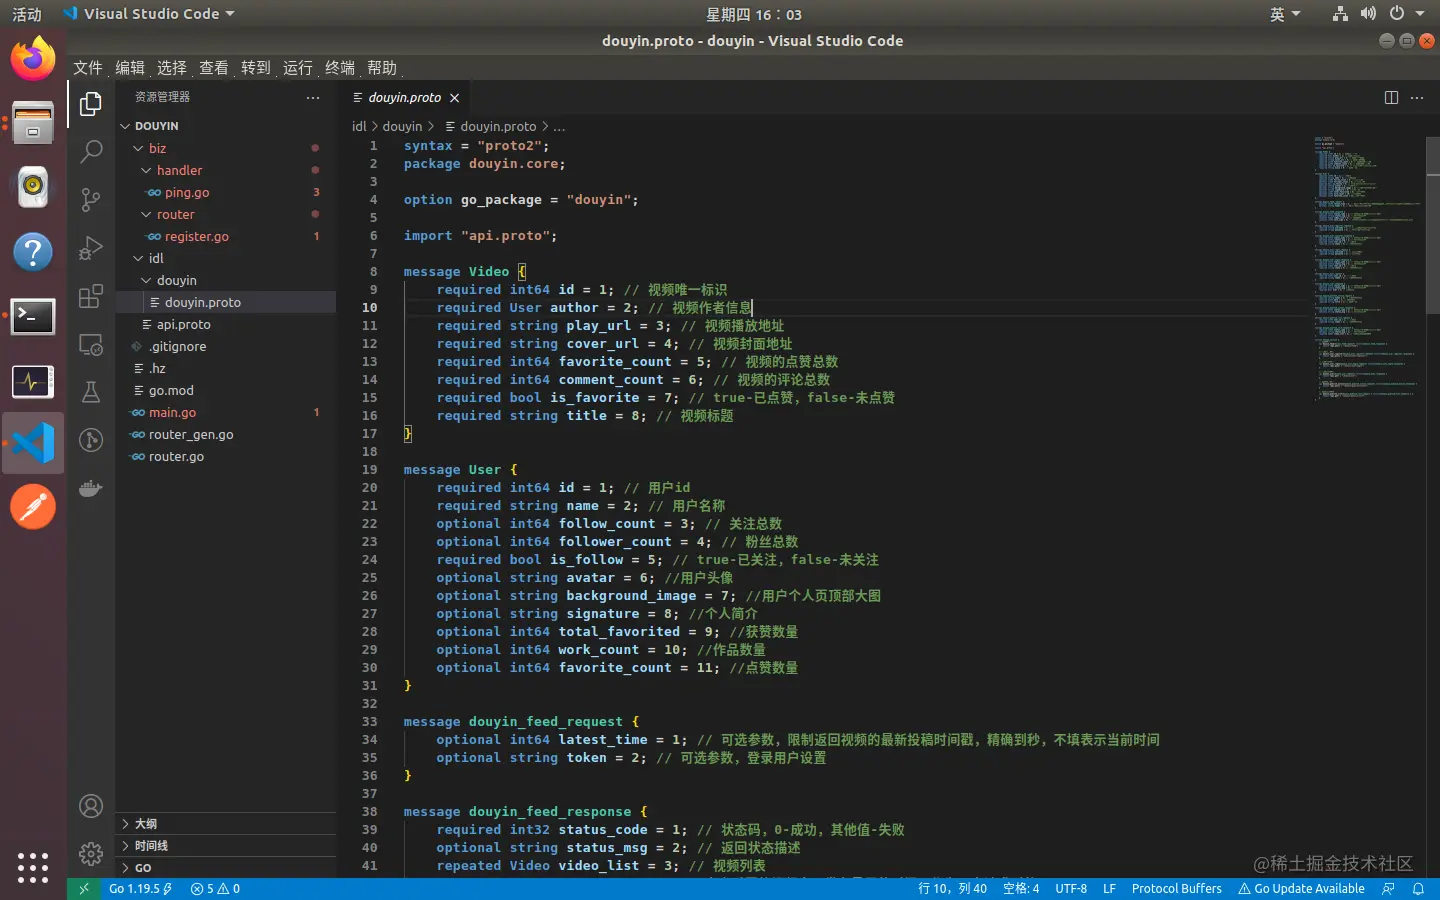
Task: Open the 终端 menu
Action: [x=340, y=68]
